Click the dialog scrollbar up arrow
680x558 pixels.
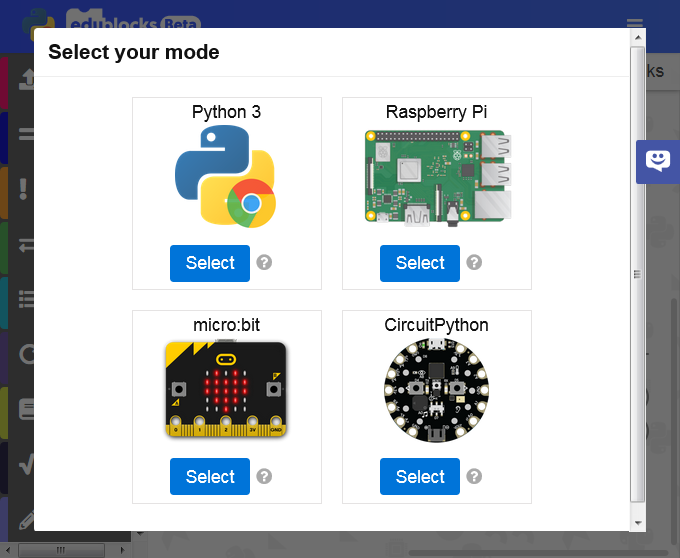(x=638, y=38)
